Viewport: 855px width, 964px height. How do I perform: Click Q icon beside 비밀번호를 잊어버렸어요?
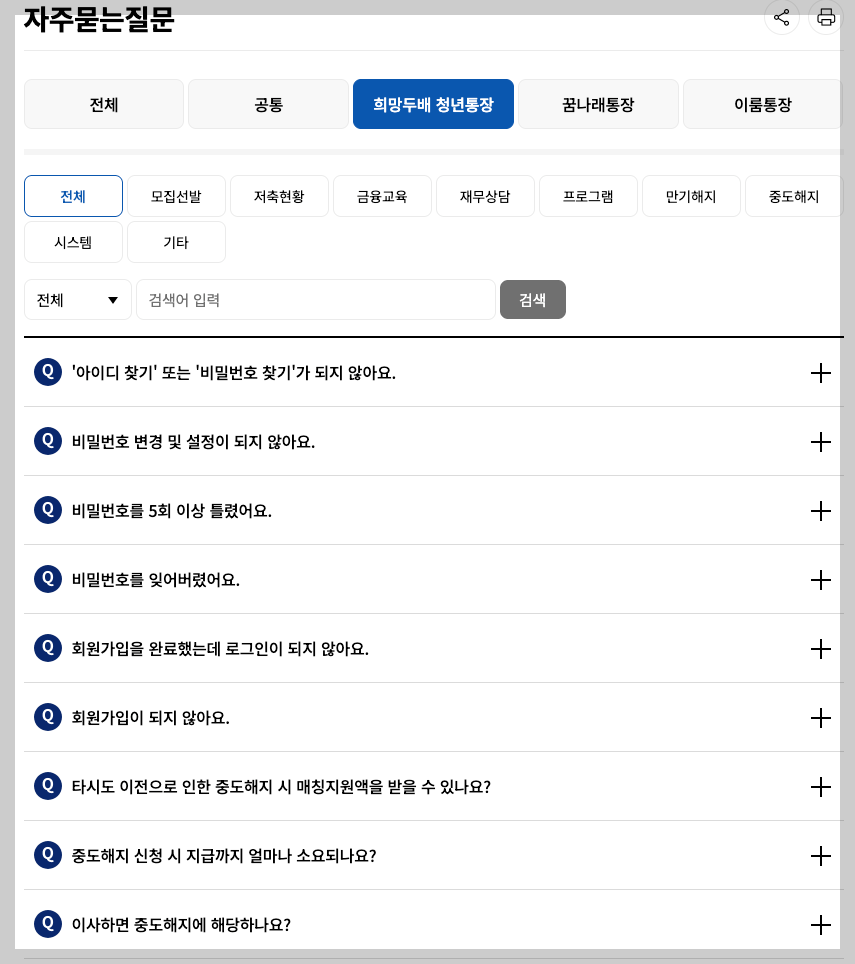click(48, 579)
